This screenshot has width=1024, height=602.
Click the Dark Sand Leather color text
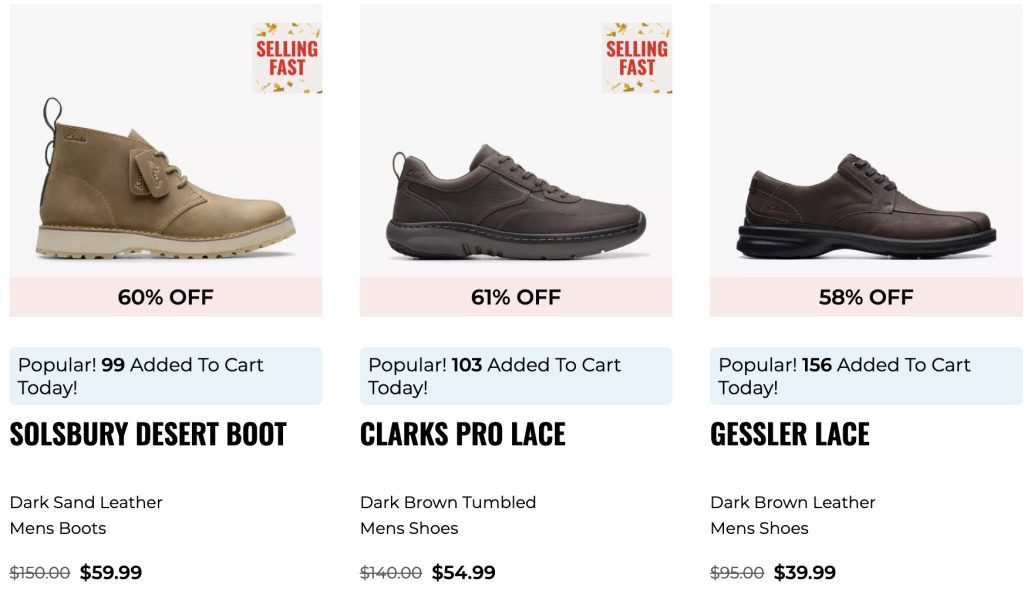[86, 502]
